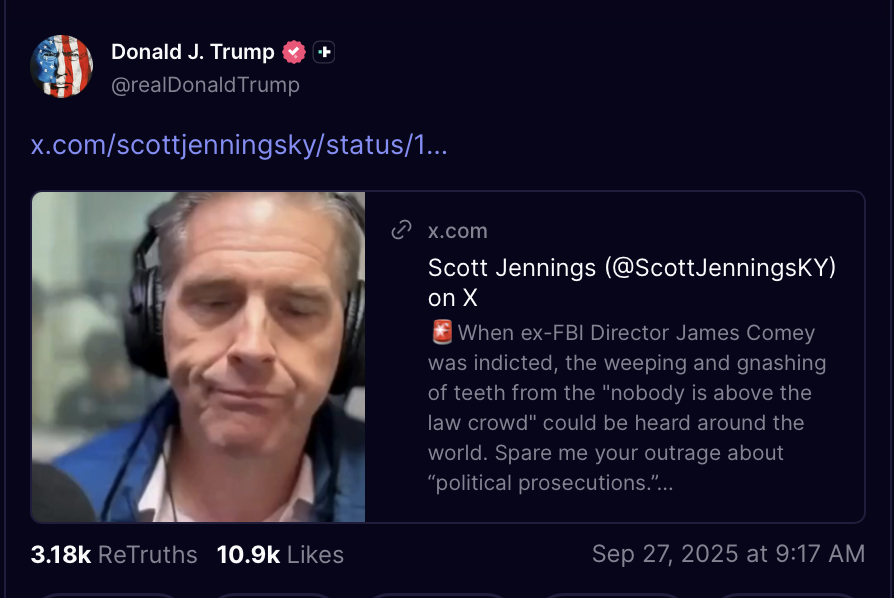Click Donald J. Trump's flag profile avatar
The height and width of the screenshot is (598, 894).
[62, 66]
